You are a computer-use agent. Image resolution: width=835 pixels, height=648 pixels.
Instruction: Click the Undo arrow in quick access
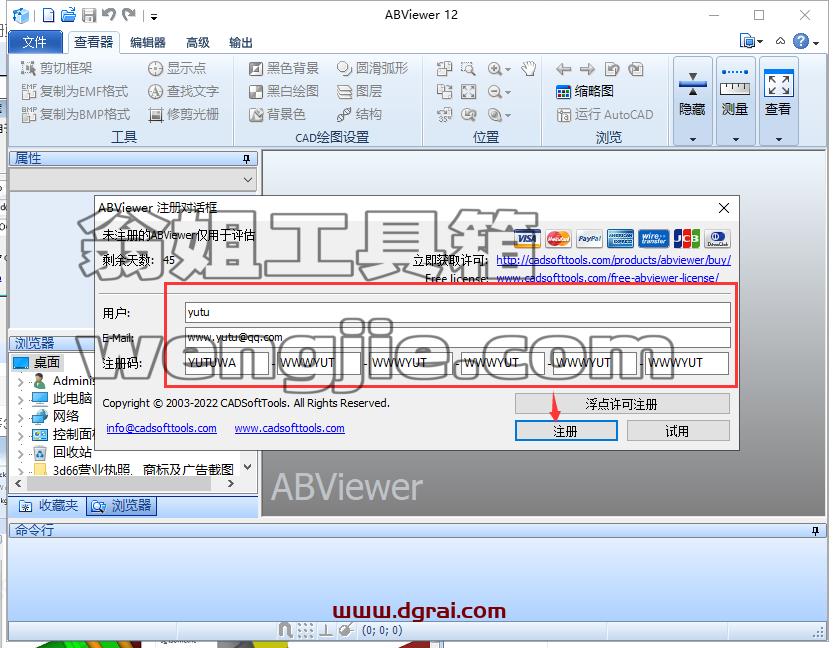(x=109, y=14)
